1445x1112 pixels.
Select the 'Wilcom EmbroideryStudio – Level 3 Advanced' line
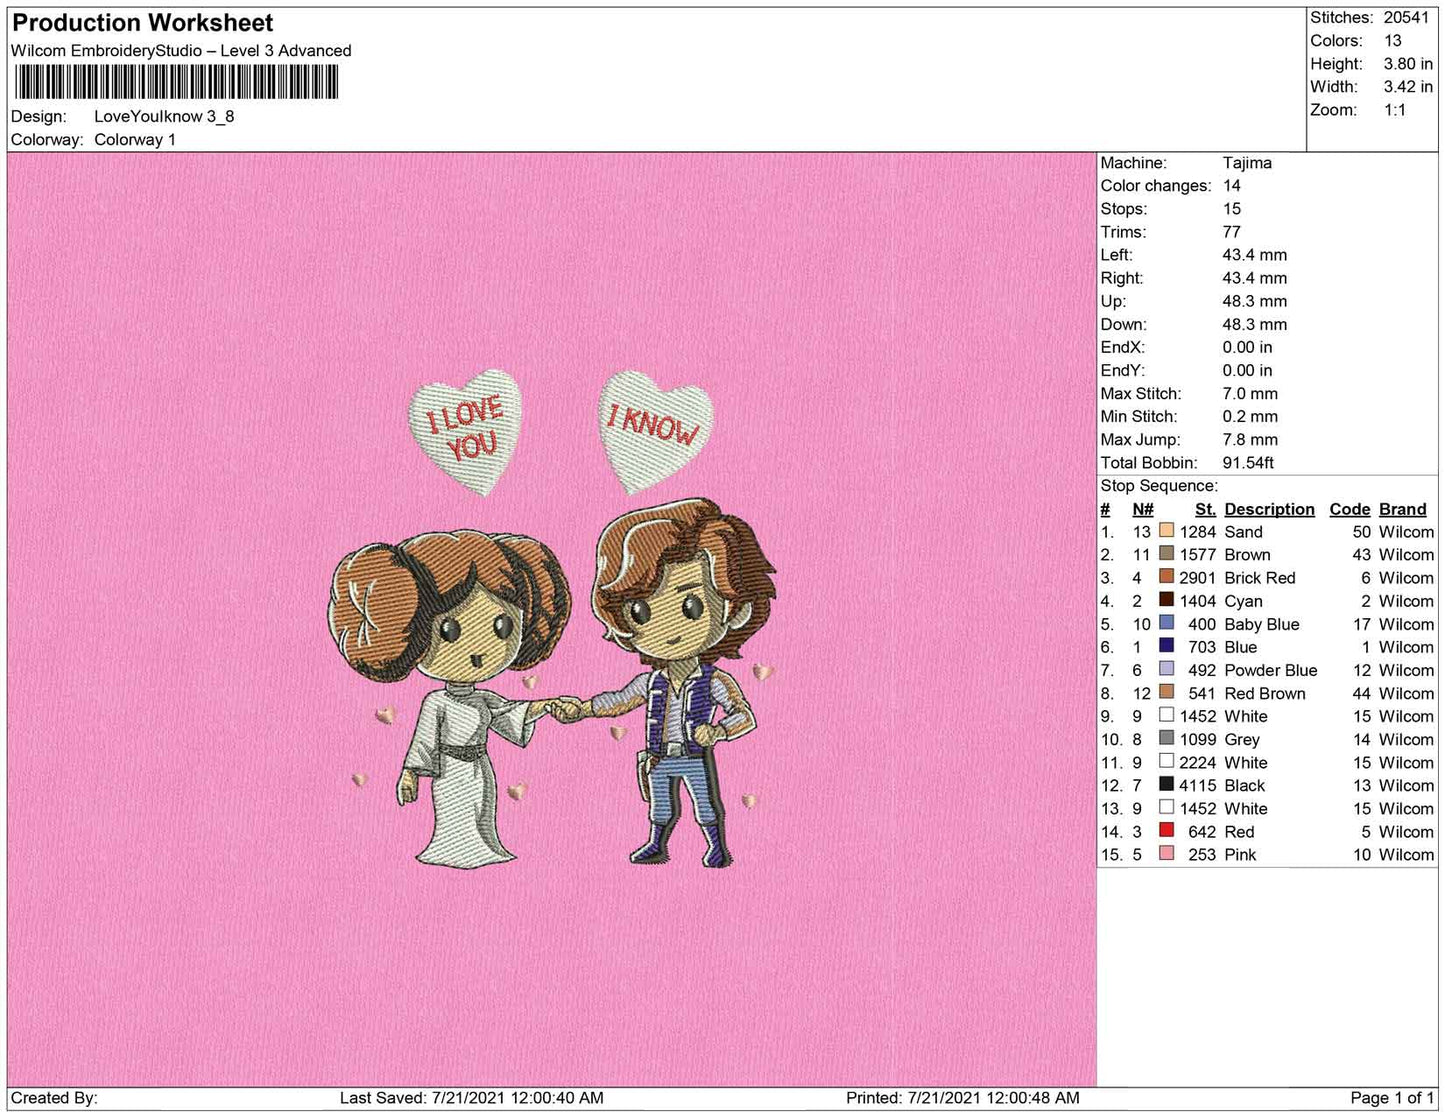pos(181,51)
